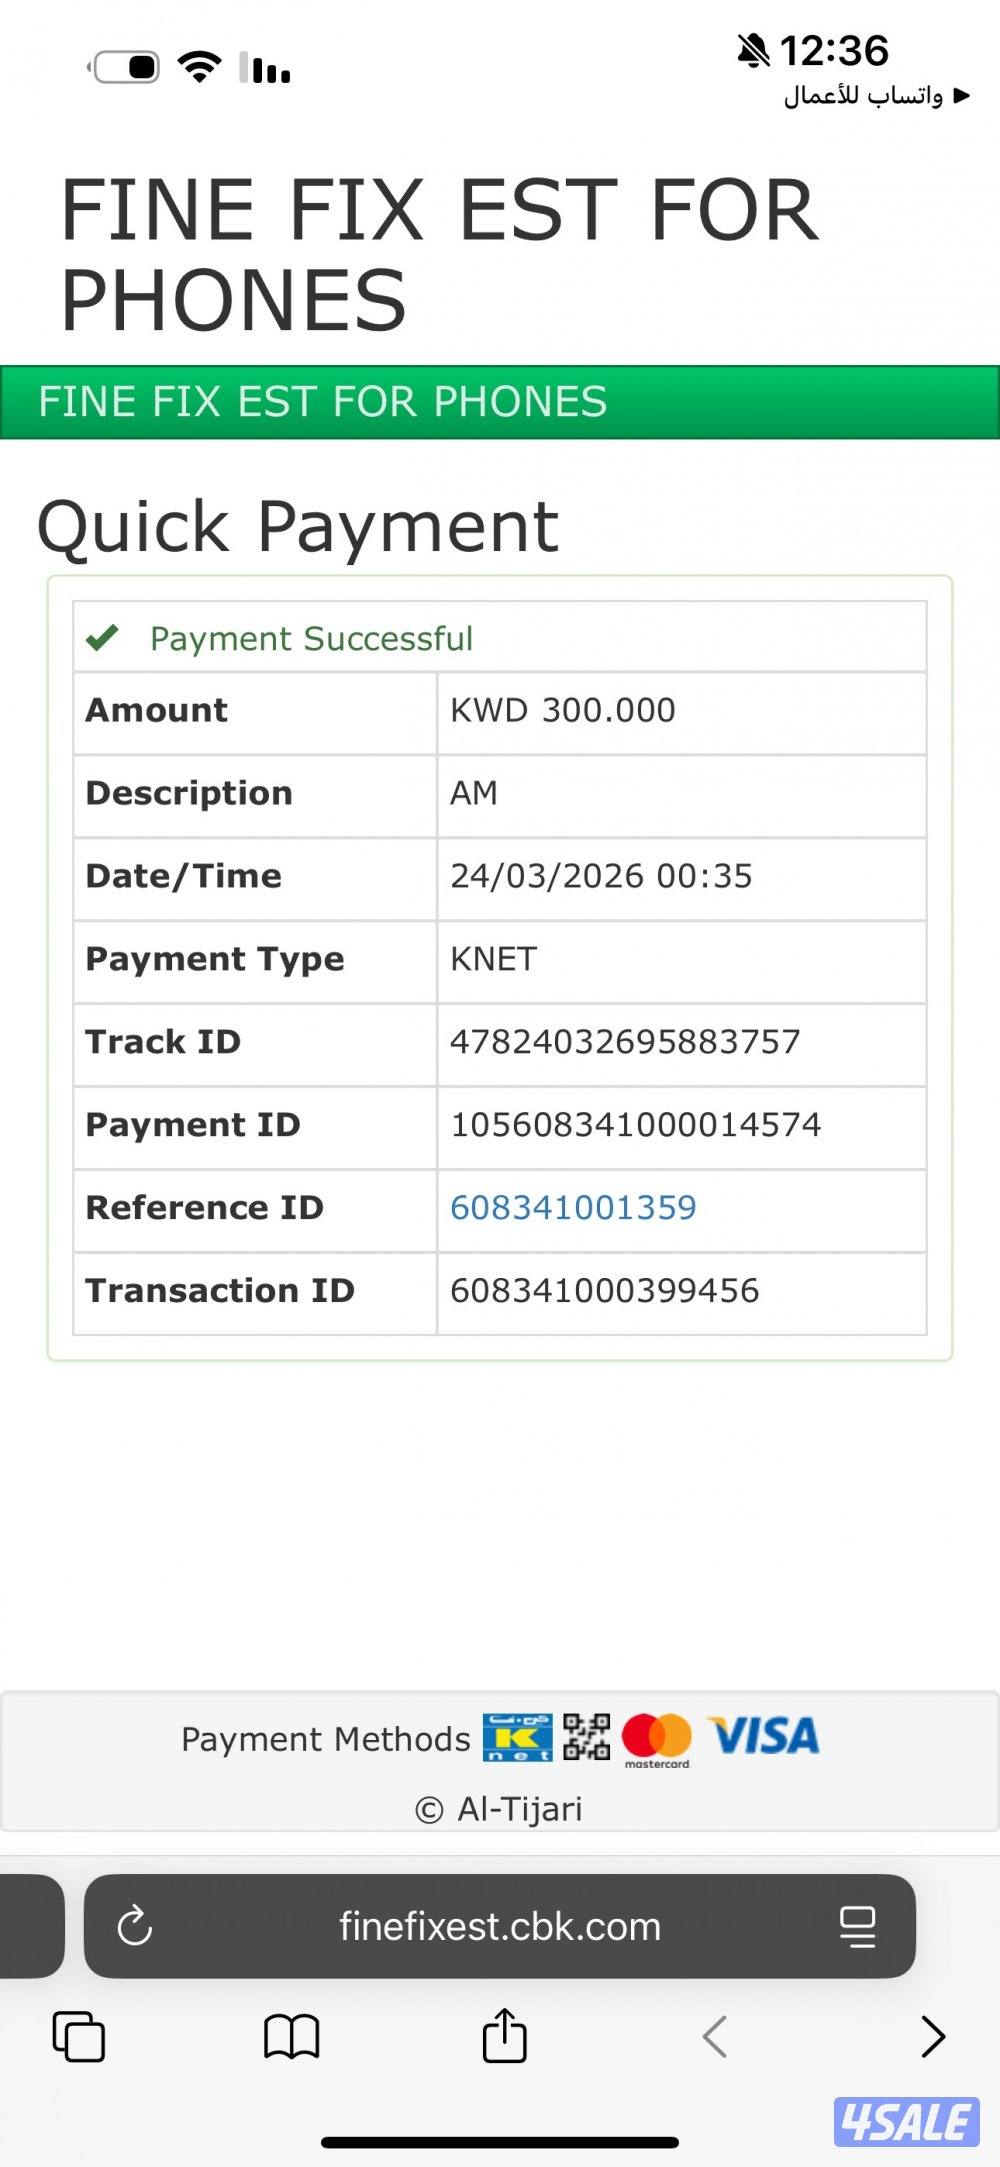Image resolution: width=1000 pixels, height=2167 pixels.
Task: Open the page reader menu icon
Action: click(857, 1926)
